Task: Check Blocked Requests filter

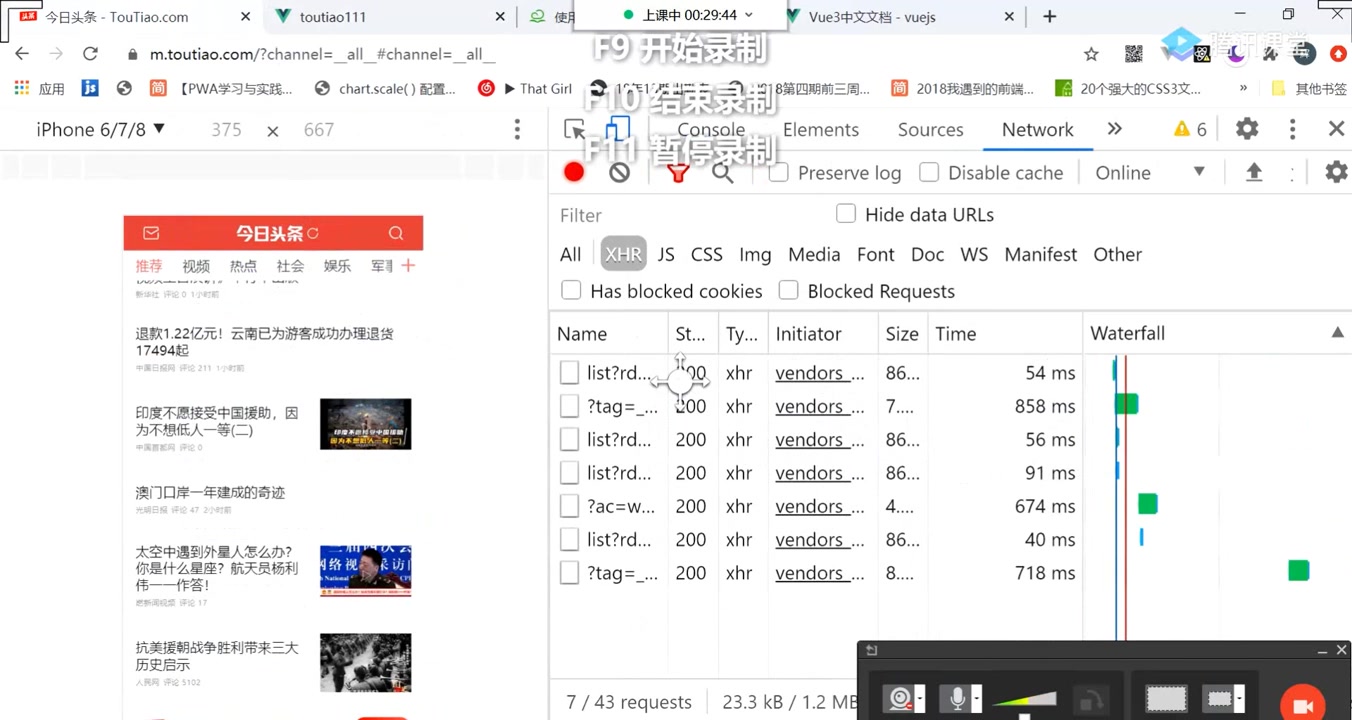Action: 789,290
